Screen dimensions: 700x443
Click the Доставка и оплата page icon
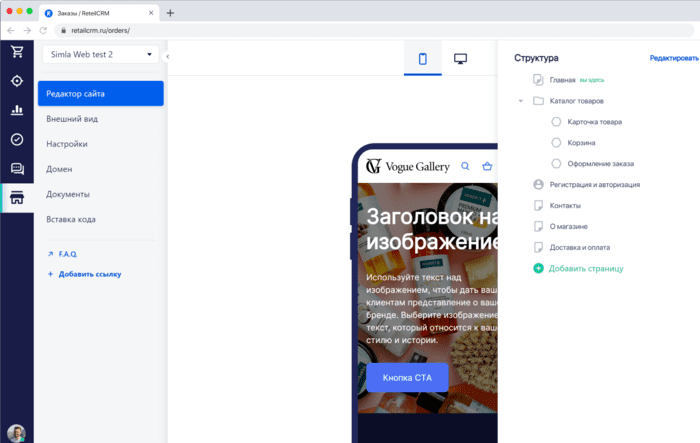click(538, 247)
